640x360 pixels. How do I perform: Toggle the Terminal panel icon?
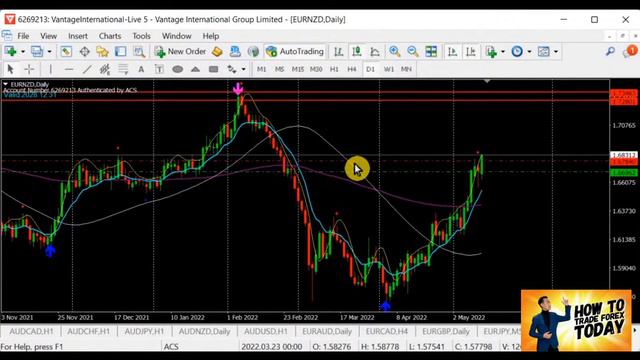point(120,51)
